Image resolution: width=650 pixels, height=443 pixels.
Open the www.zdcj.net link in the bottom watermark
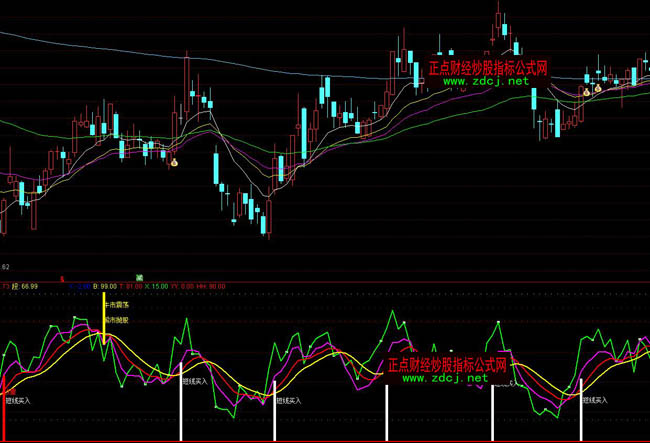[446, 379]
